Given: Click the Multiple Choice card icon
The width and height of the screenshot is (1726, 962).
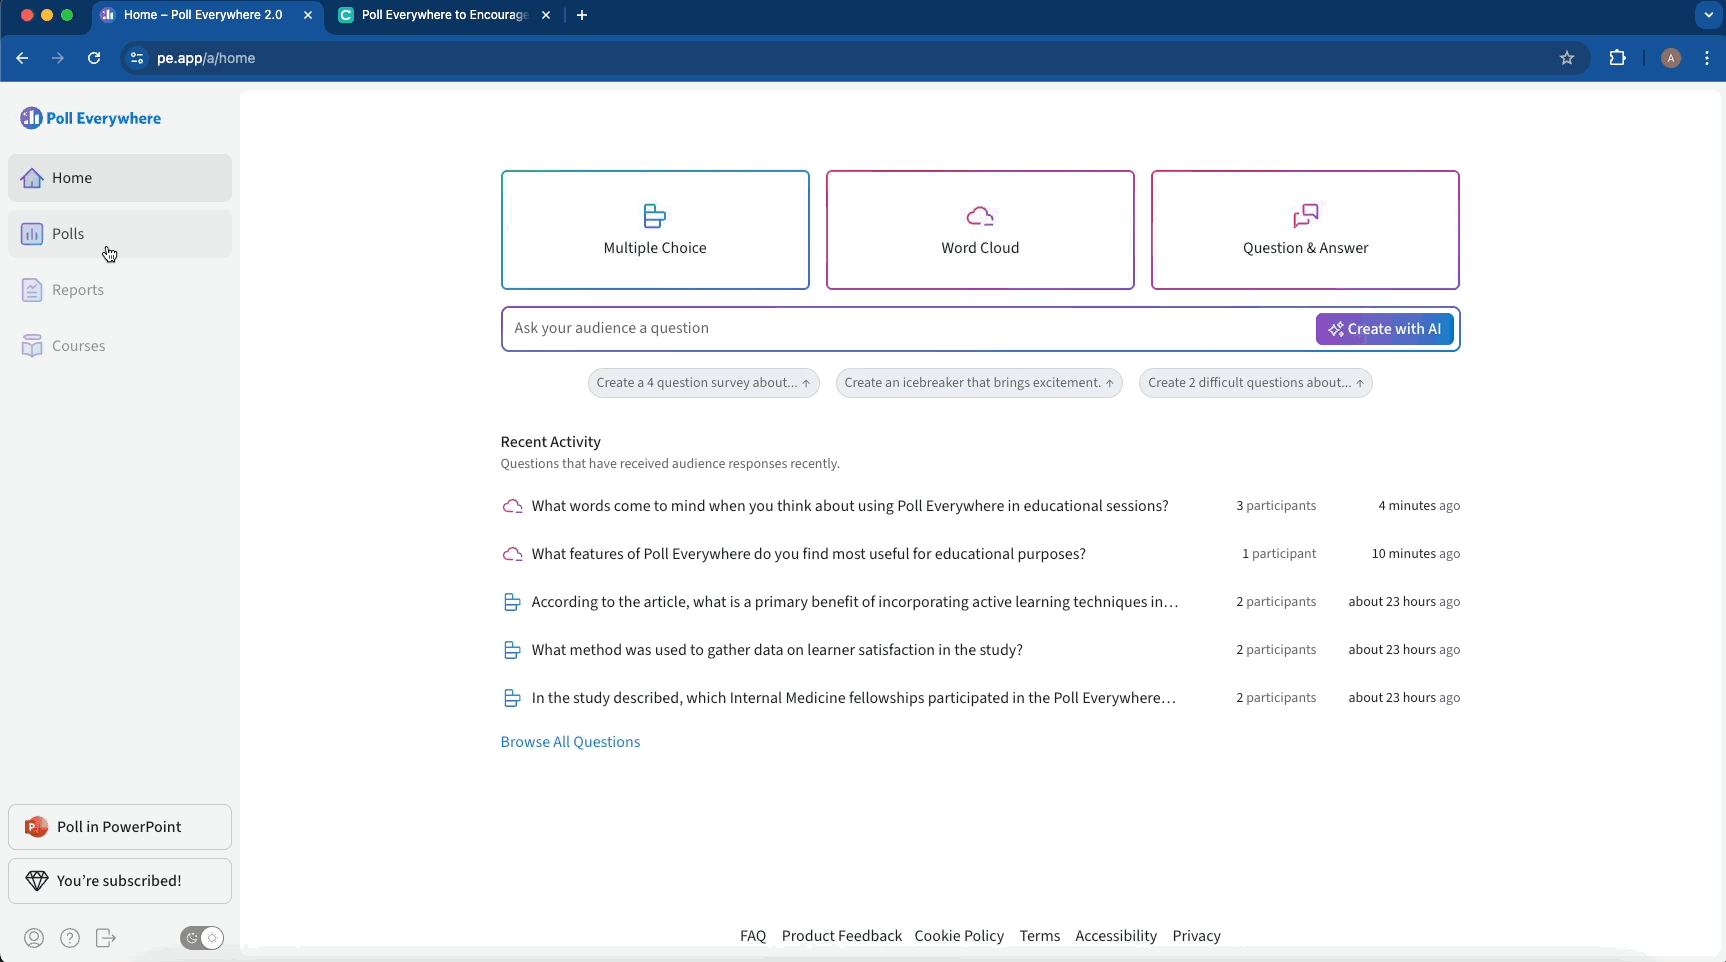Looking at the screenshot, I should pos(655,216).
